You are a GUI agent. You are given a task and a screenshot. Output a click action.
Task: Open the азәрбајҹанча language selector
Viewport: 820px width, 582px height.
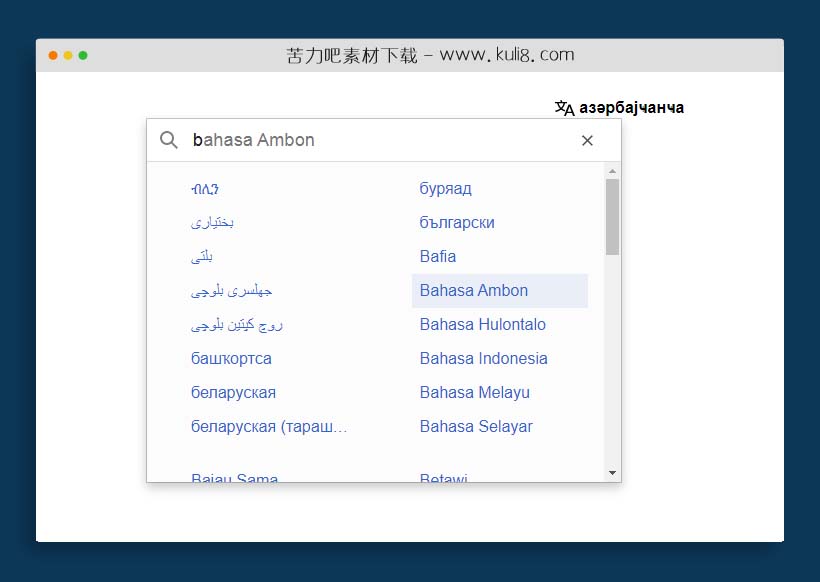pos(631,108)
